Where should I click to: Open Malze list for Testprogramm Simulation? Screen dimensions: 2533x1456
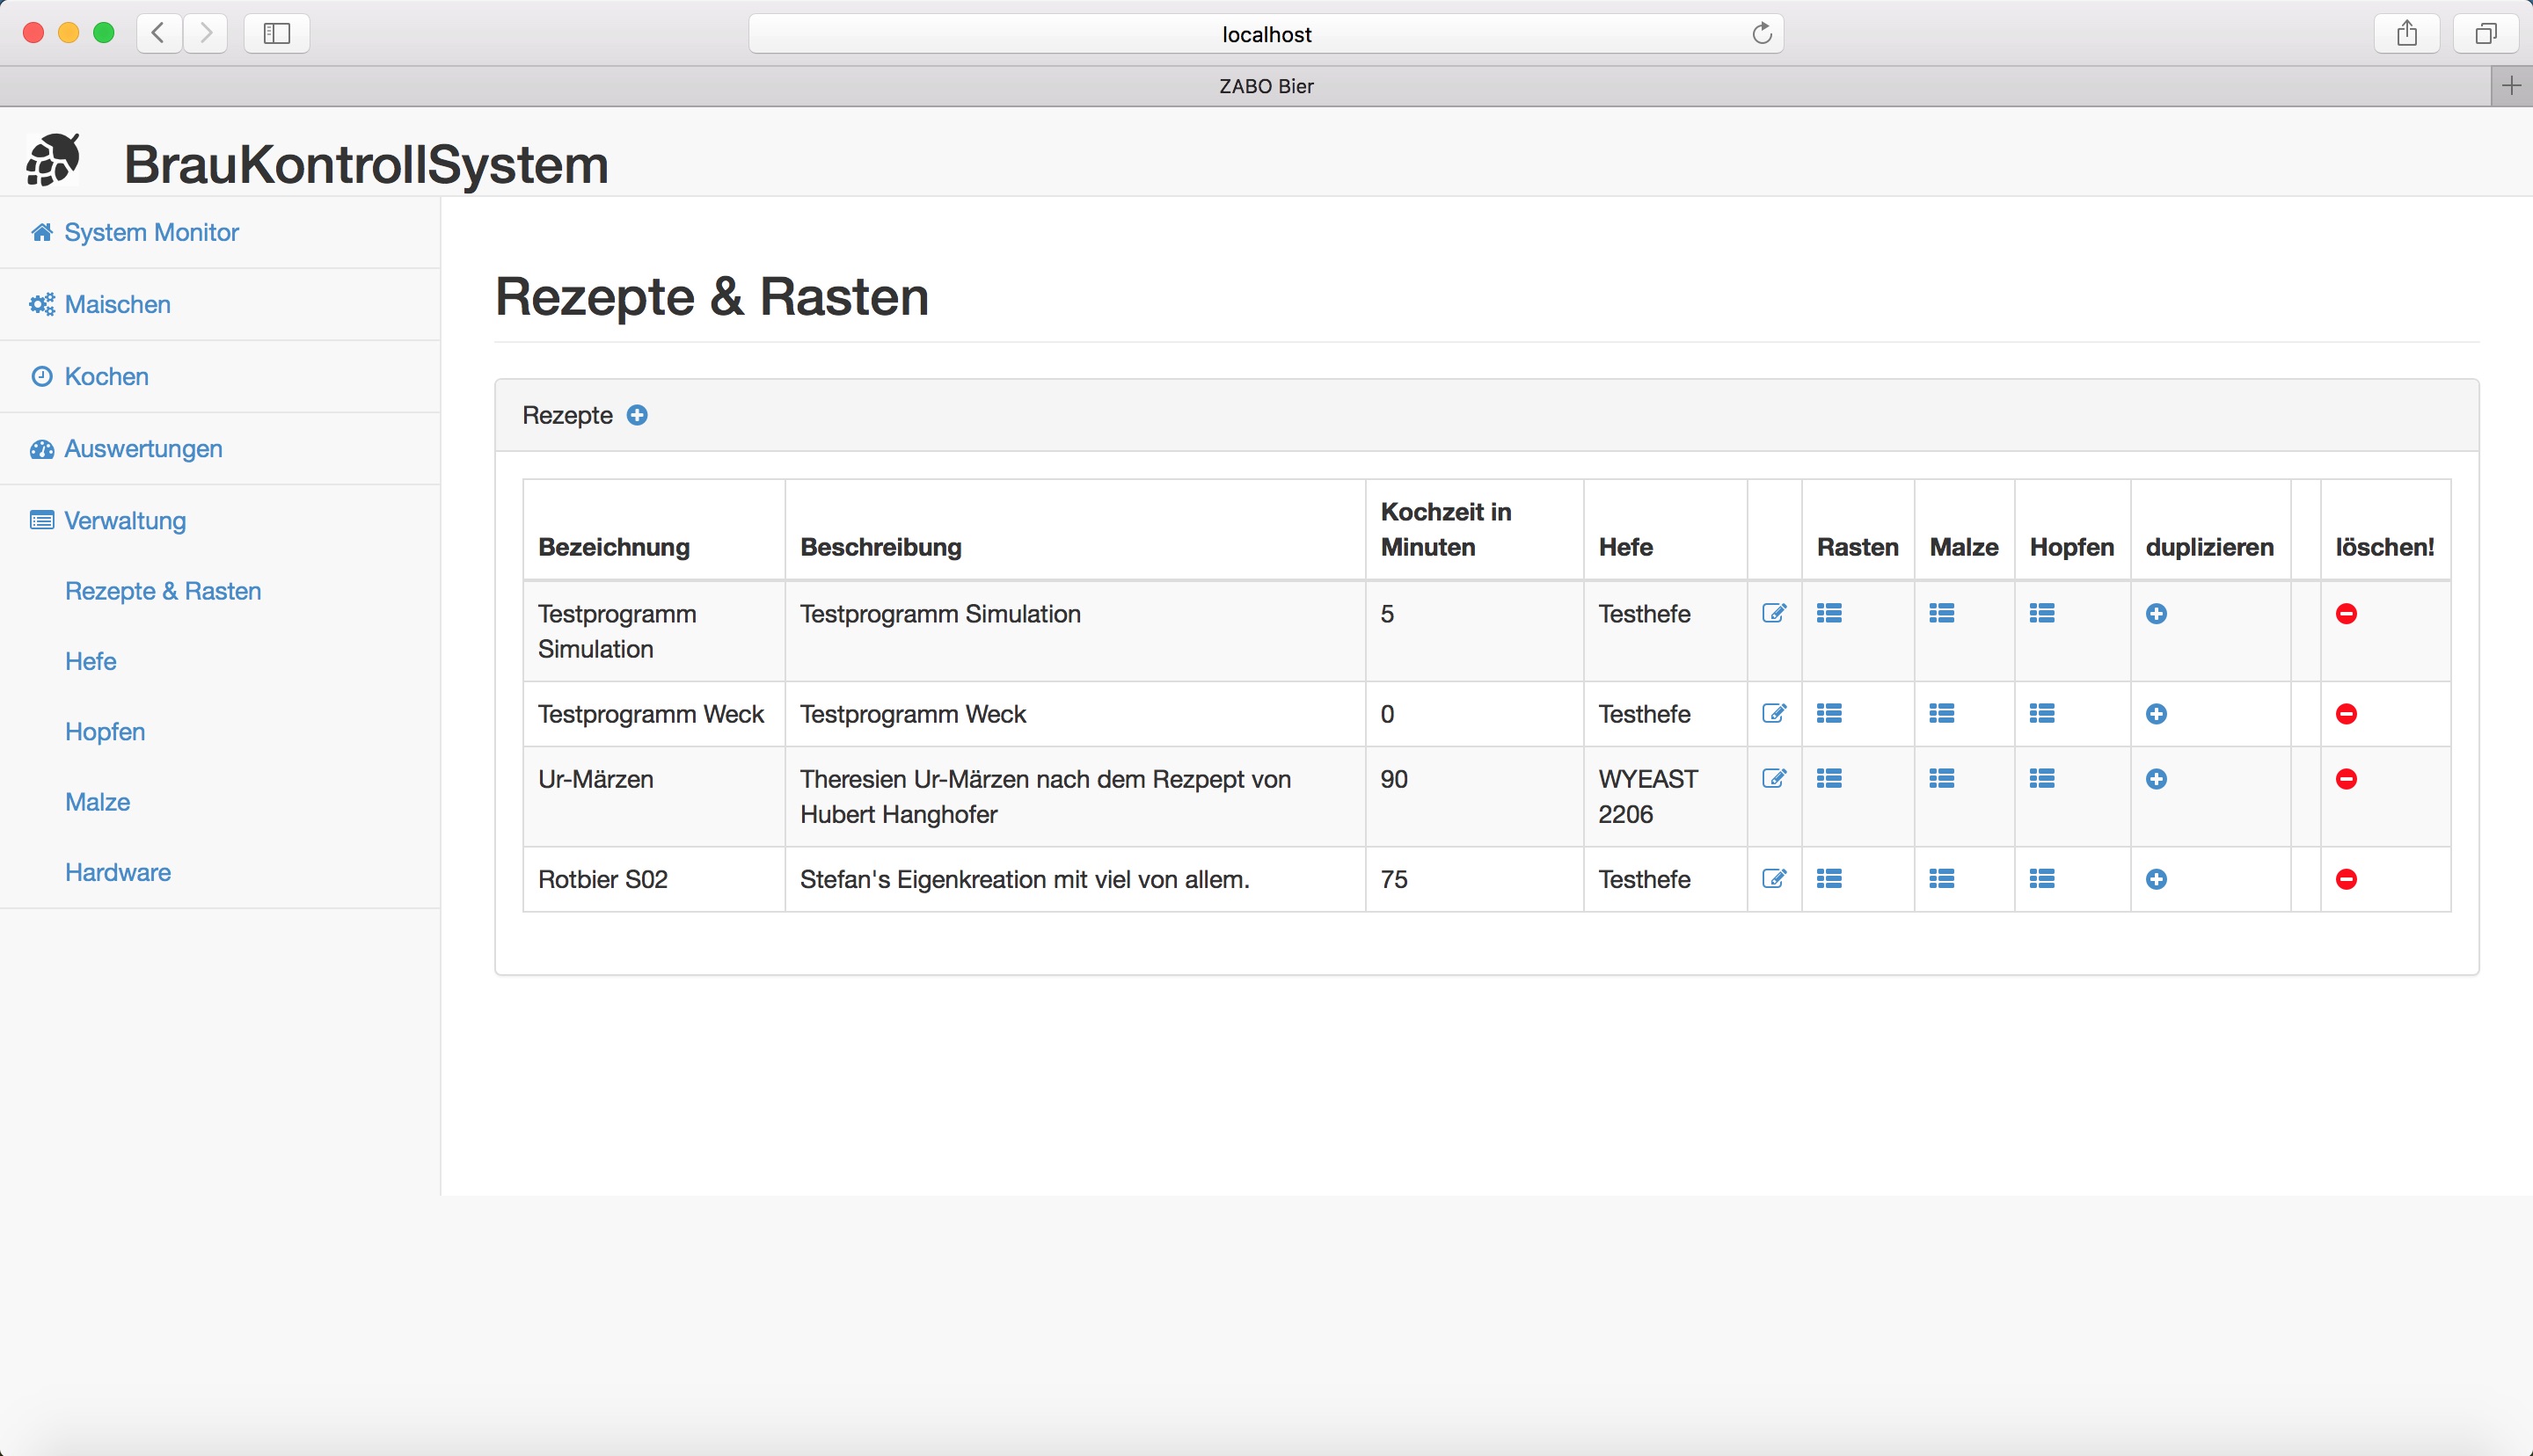tap(1942, 613)
